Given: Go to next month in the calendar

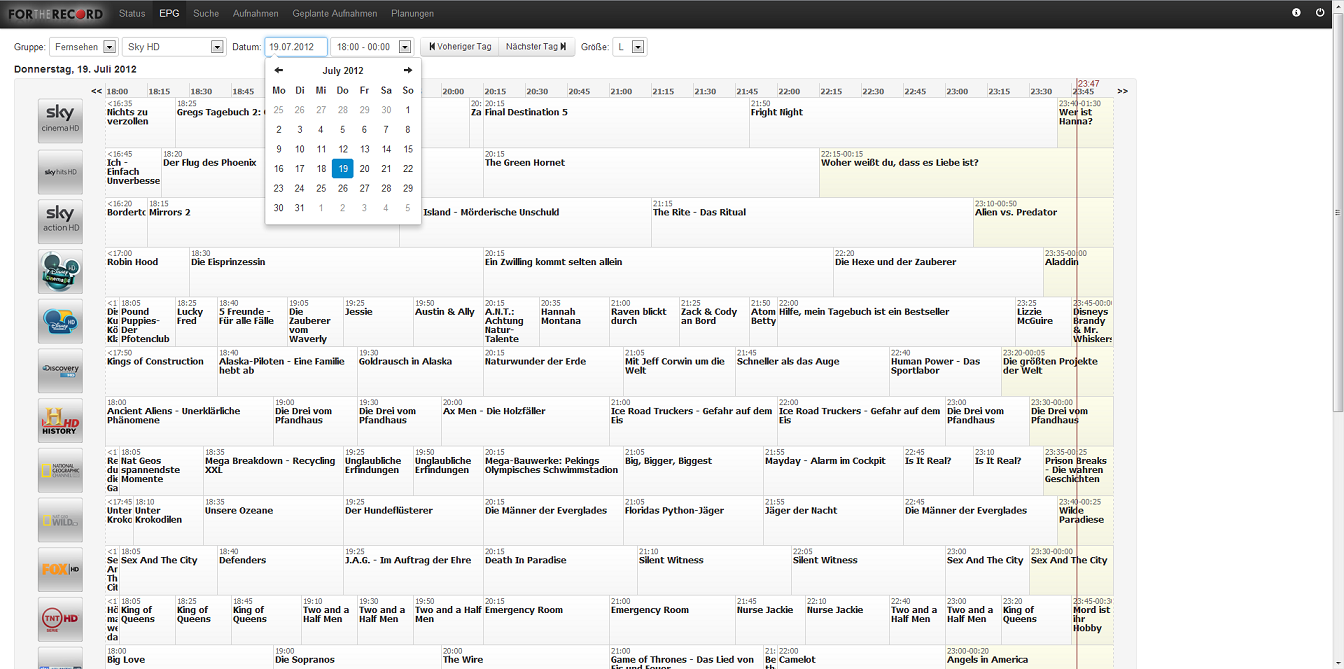Looking at the screenshot, I should tap(408, 71).
